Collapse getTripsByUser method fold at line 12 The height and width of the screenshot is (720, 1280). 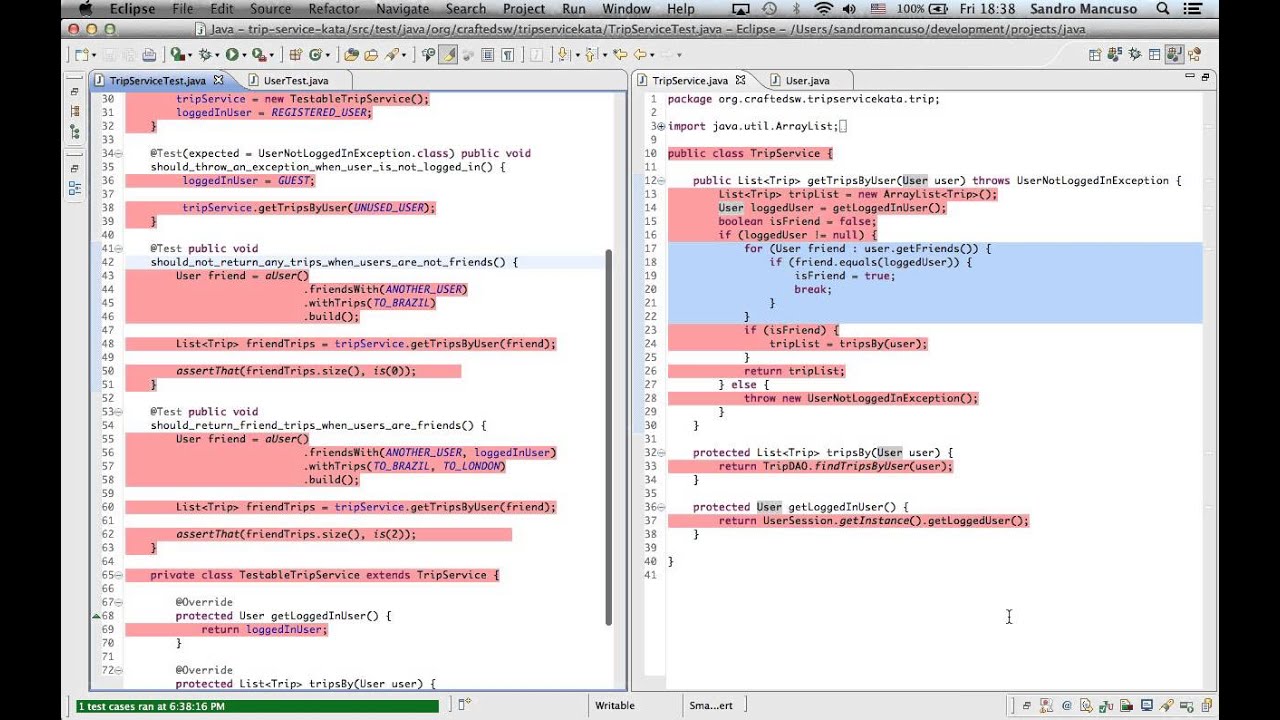(x=661, y=181)
